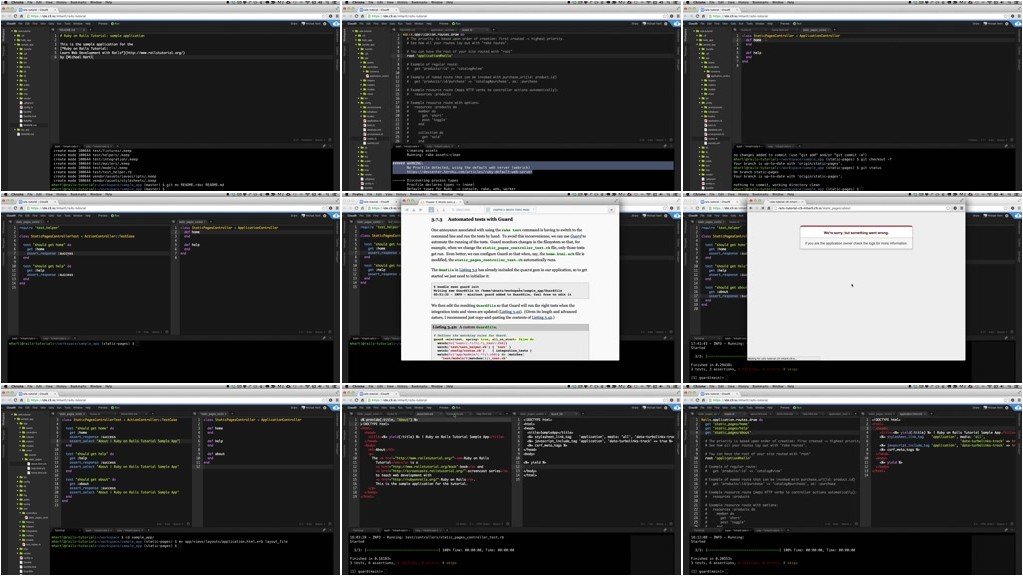The height and width of the screenshot is (576, 1023).
Task: Open thumbnail showing assert_select tests and 'def about'
Action: click(170, 479)
